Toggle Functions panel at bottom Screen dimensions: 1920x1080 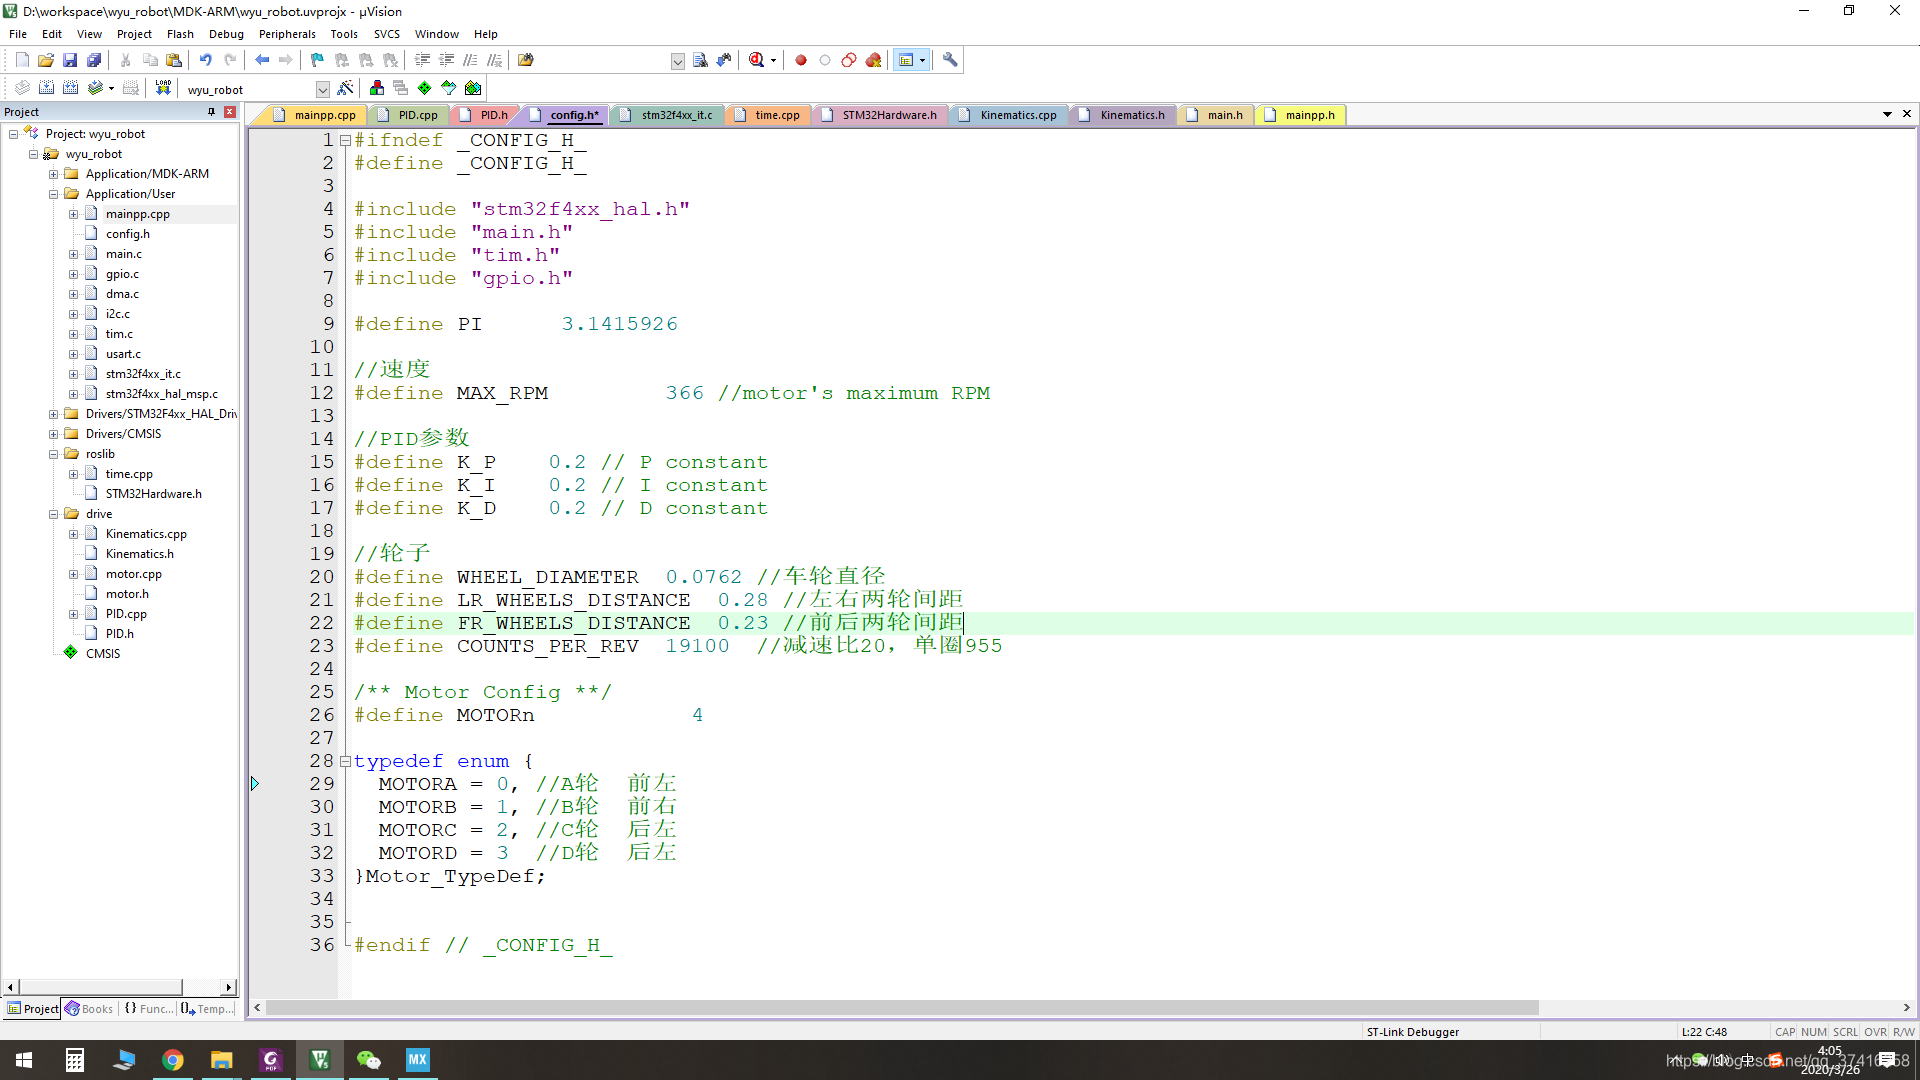coord(149,1009)
